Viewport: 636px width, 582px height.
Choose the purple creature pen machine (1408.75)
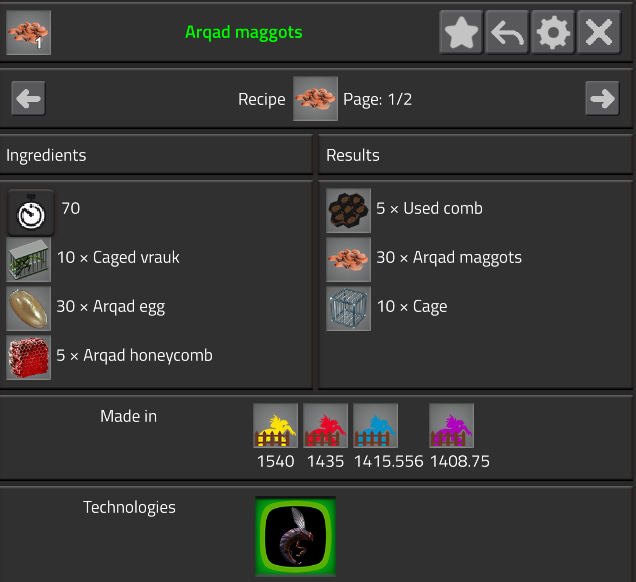pyautogui.click(x=451, y=425)
